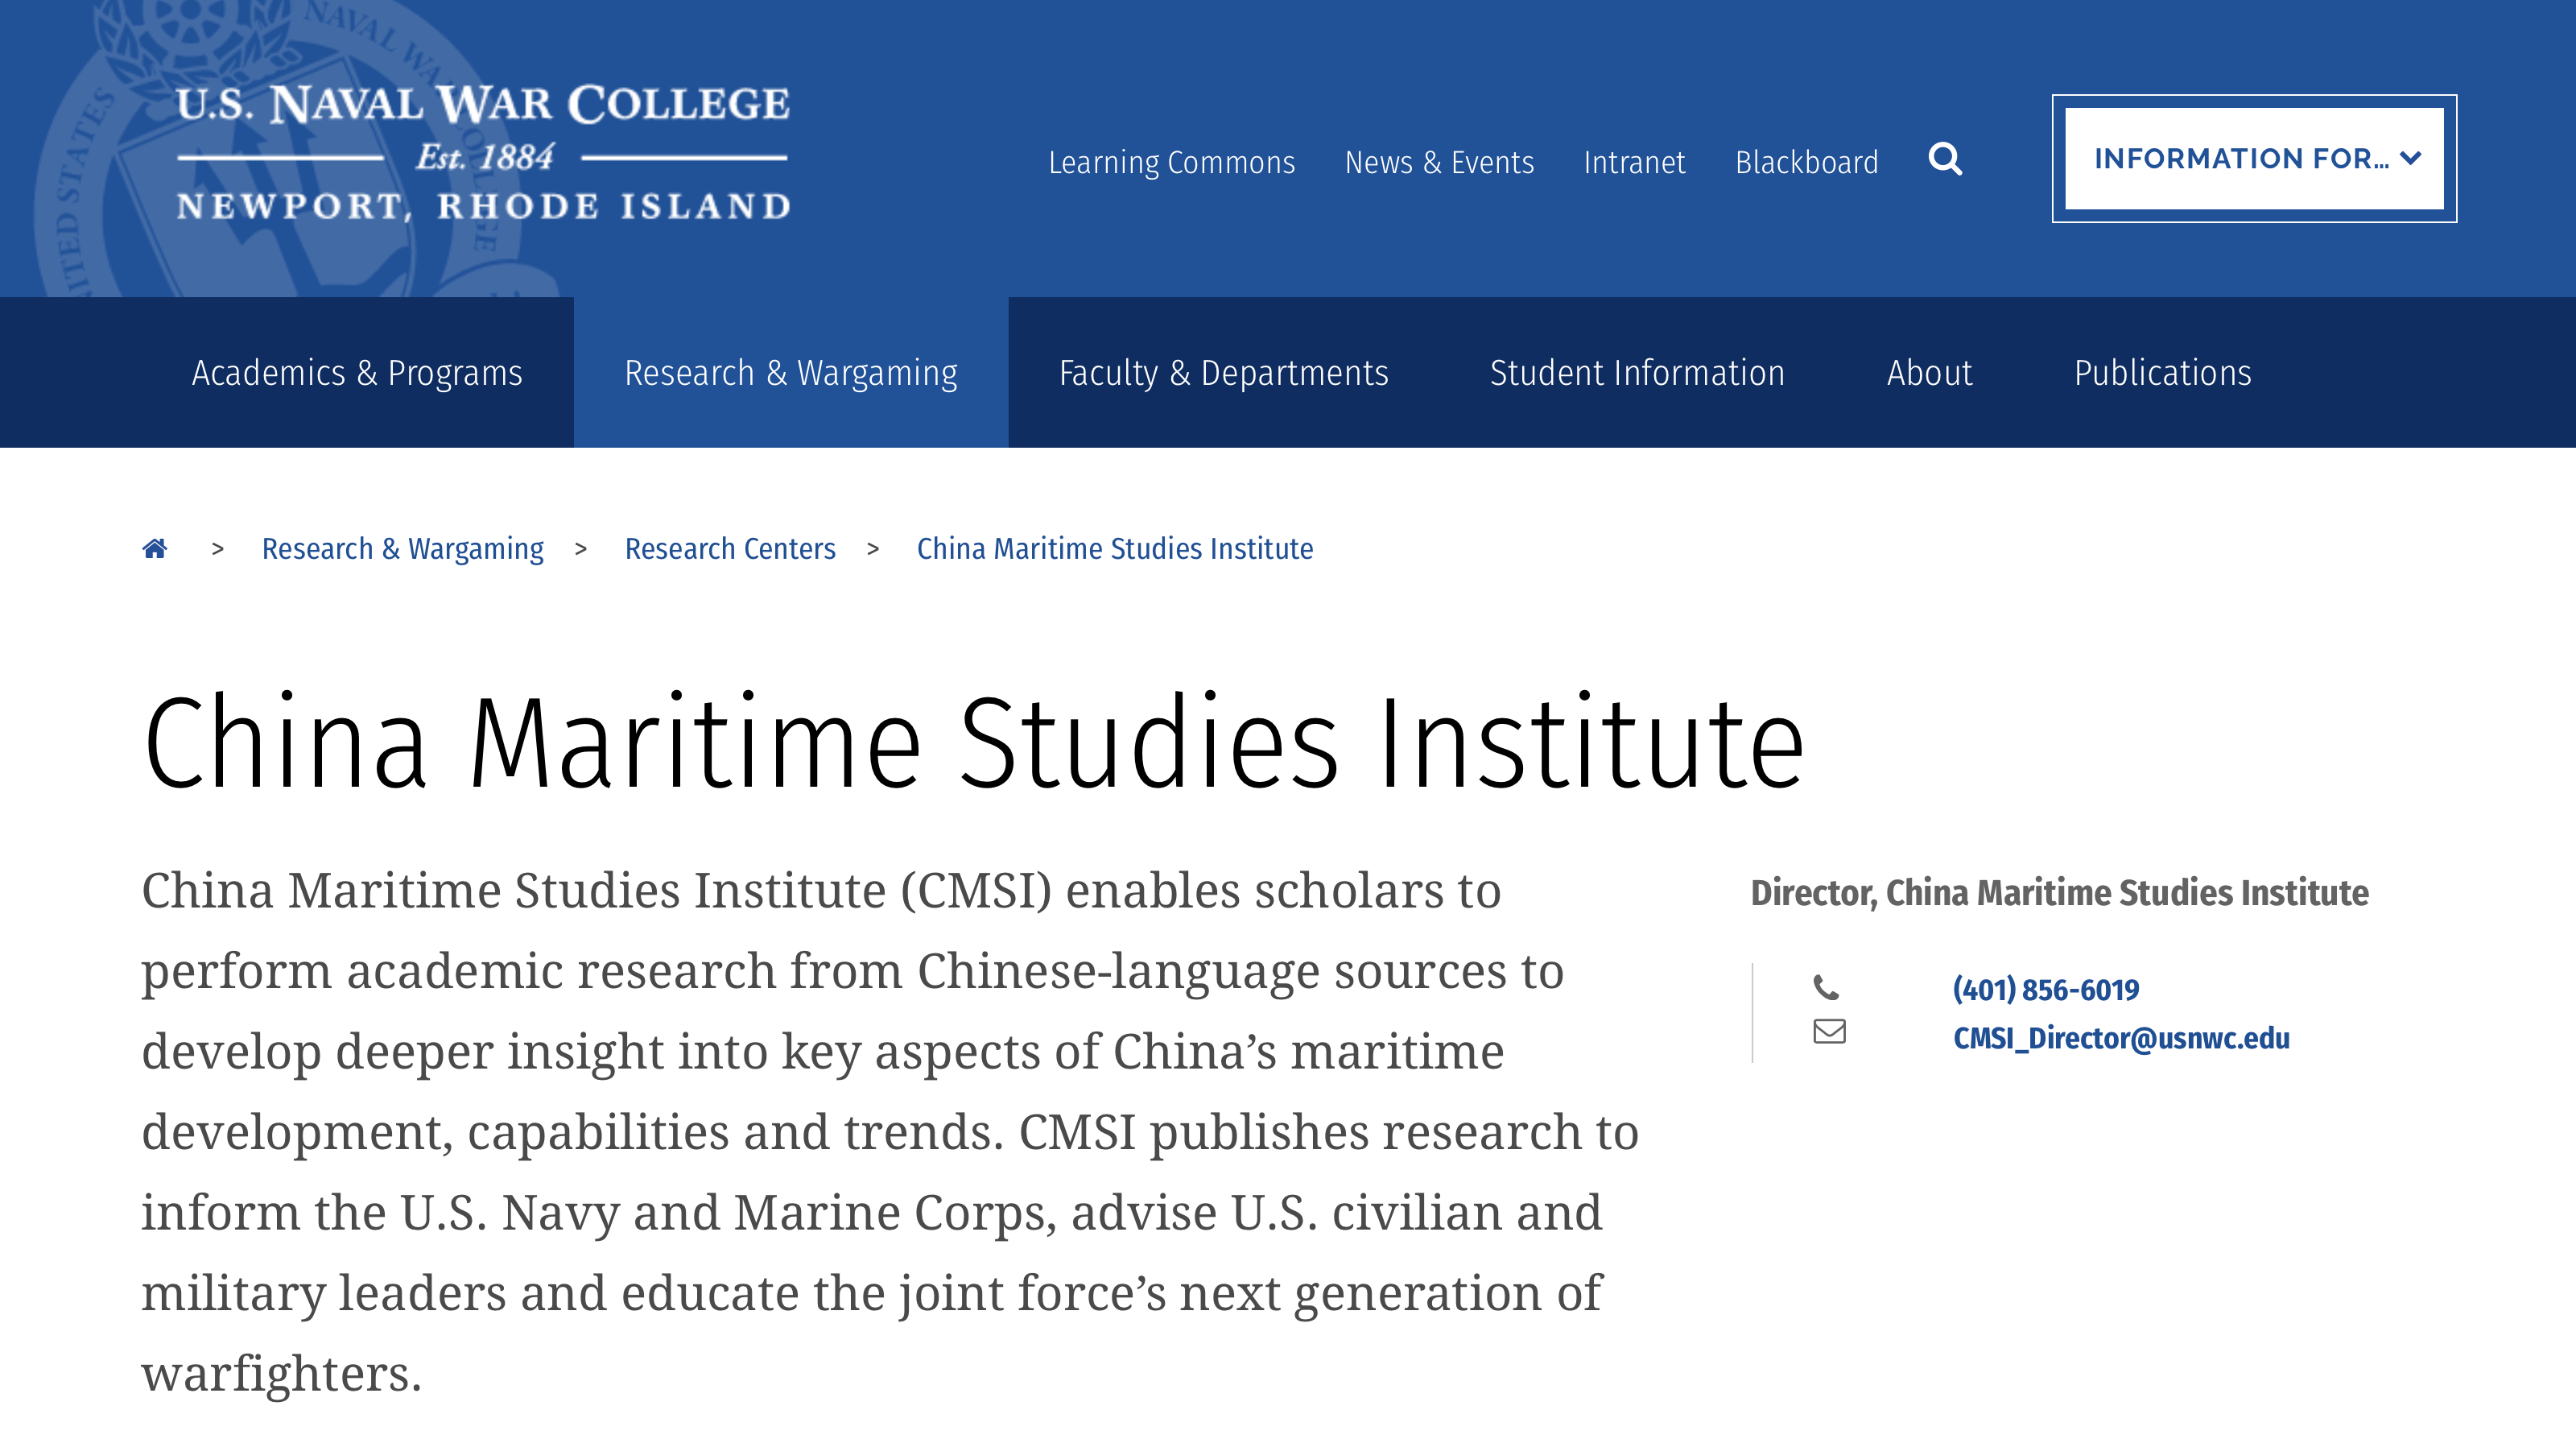Expand the Information For dropdown
Screen dimensions: 2576x1443
click(x=2254, y=159)
